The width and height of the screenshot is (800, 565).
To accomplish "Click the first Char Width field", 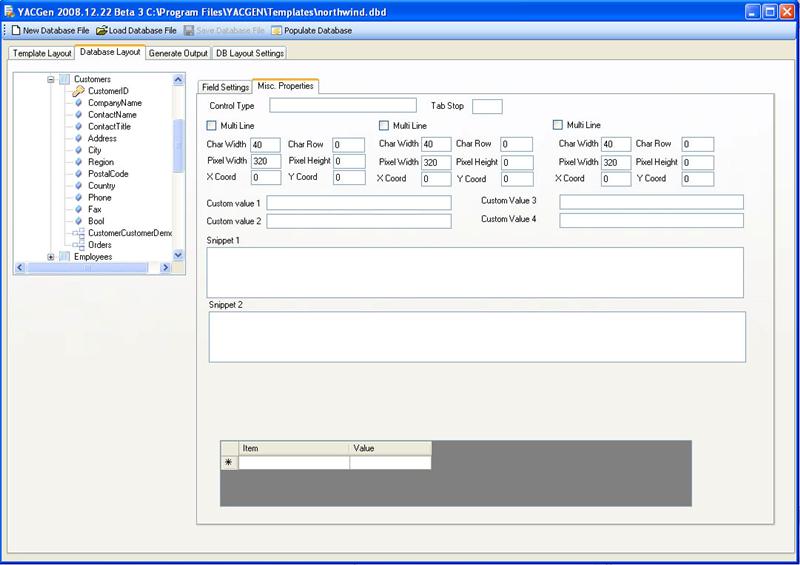I will [x=265, y=144].
